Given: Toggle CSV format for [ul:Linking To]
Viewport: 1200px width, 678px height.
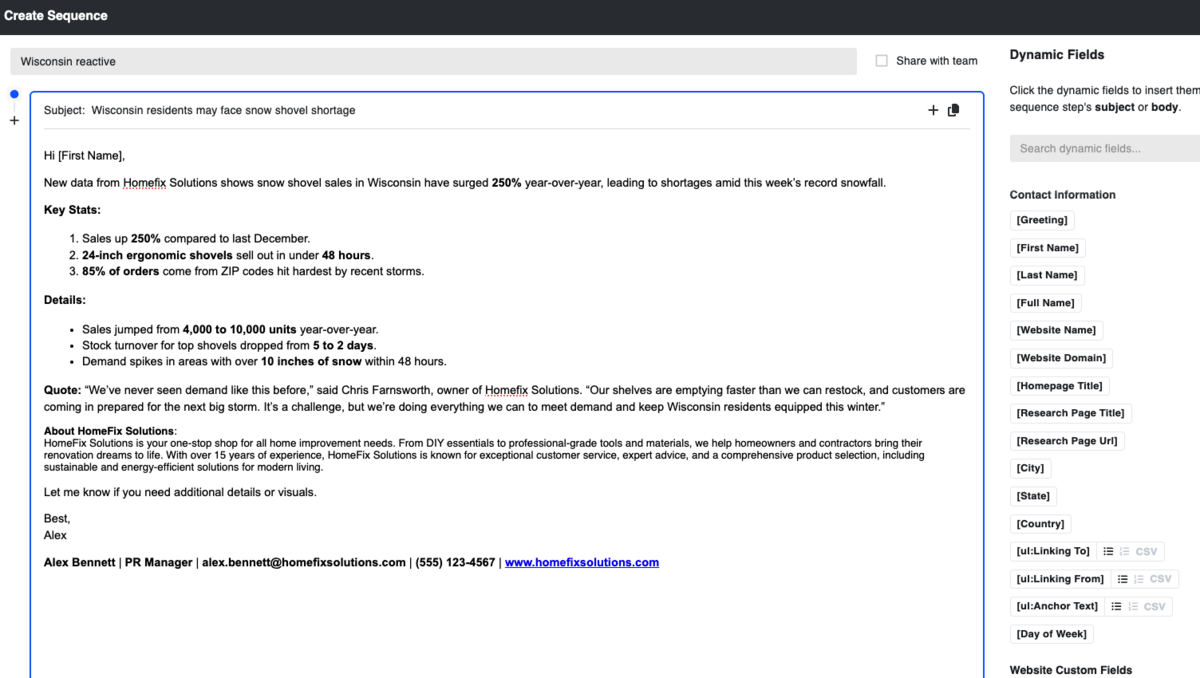Looking at the screenshot, I should point(1147,551).
